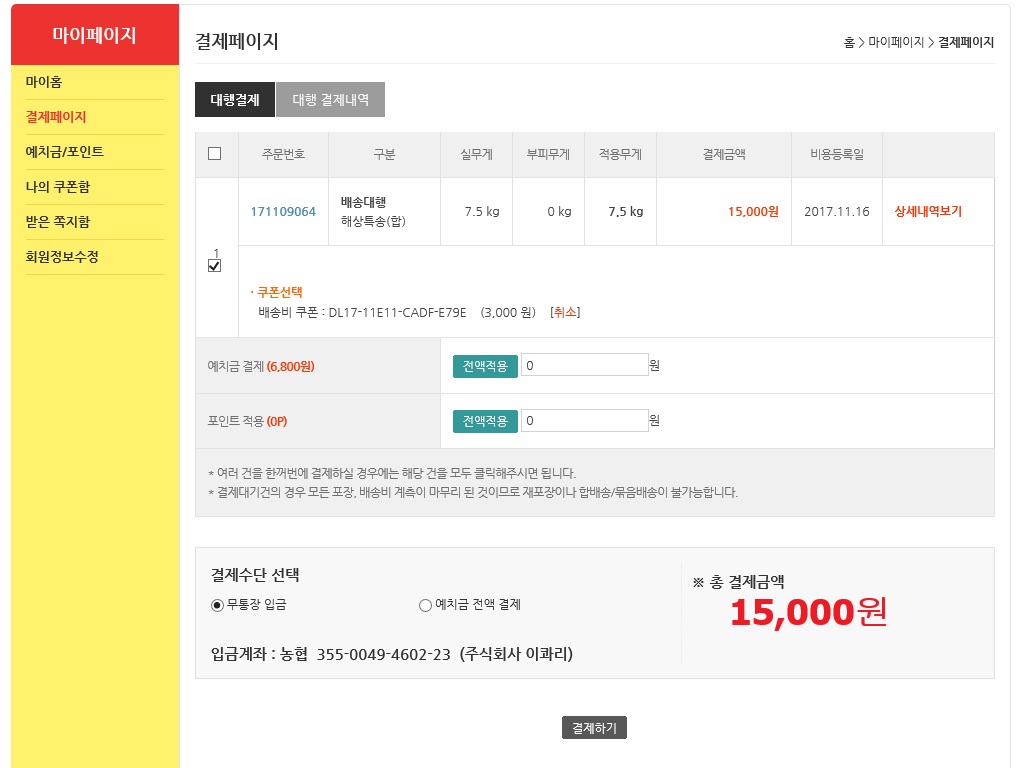Image resolution: width=1020 pixels, height=768 pixels.
Task: Open the 대행결제 tab
Action: pyautogui.click(x=235, y=99)
